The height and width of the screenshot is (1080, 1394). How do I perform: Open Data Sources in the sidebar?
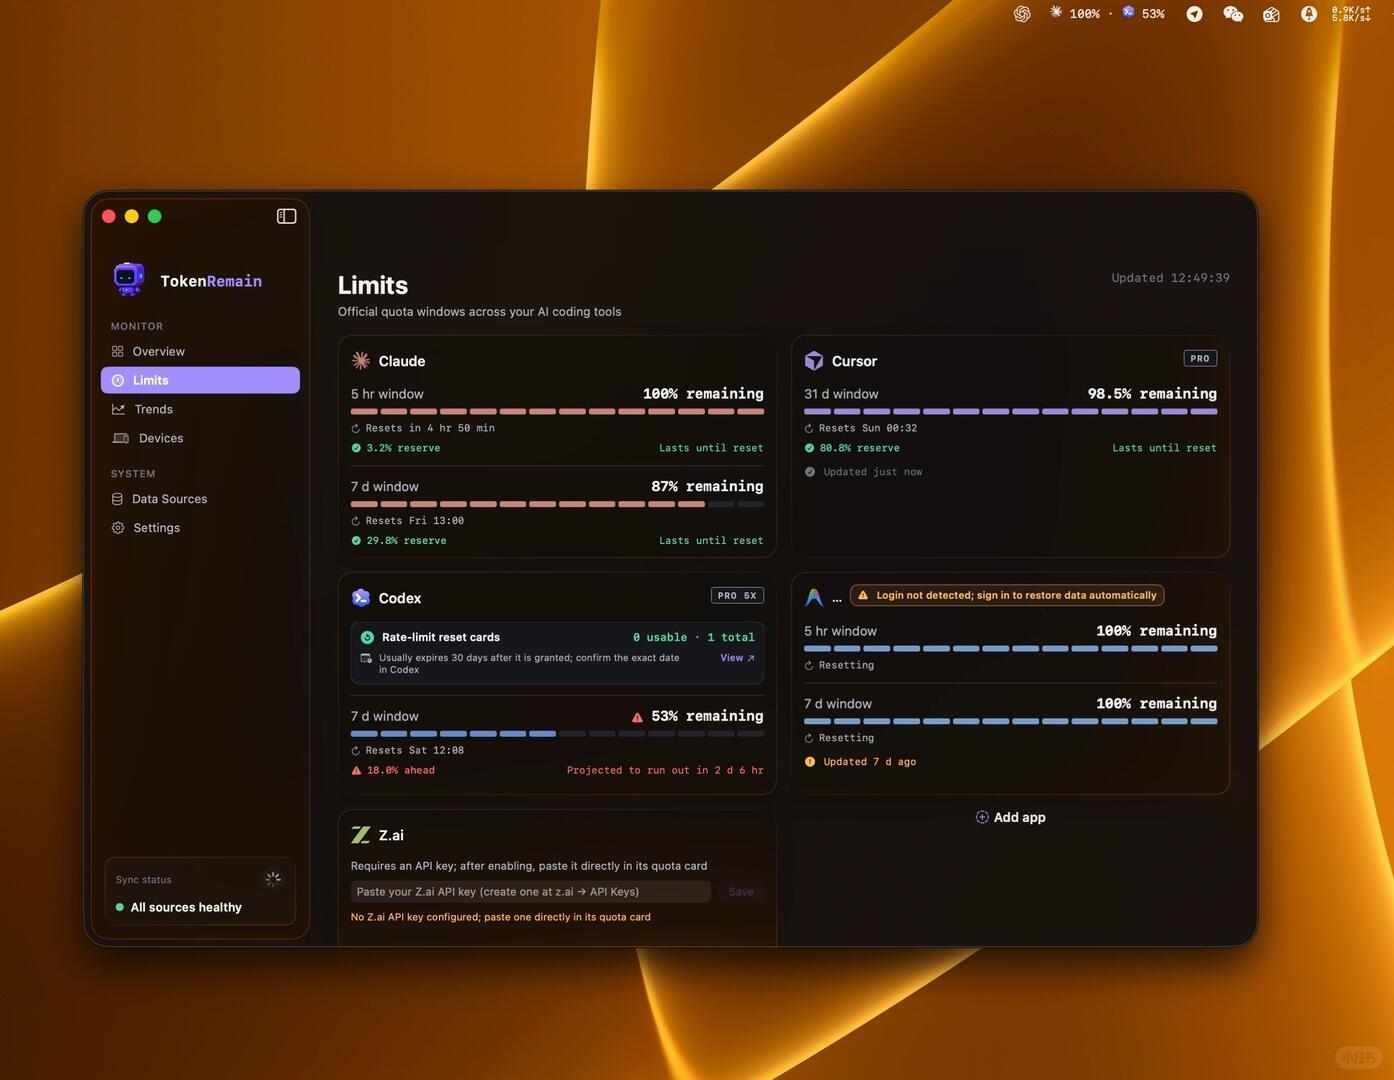[x=200, y=499]
